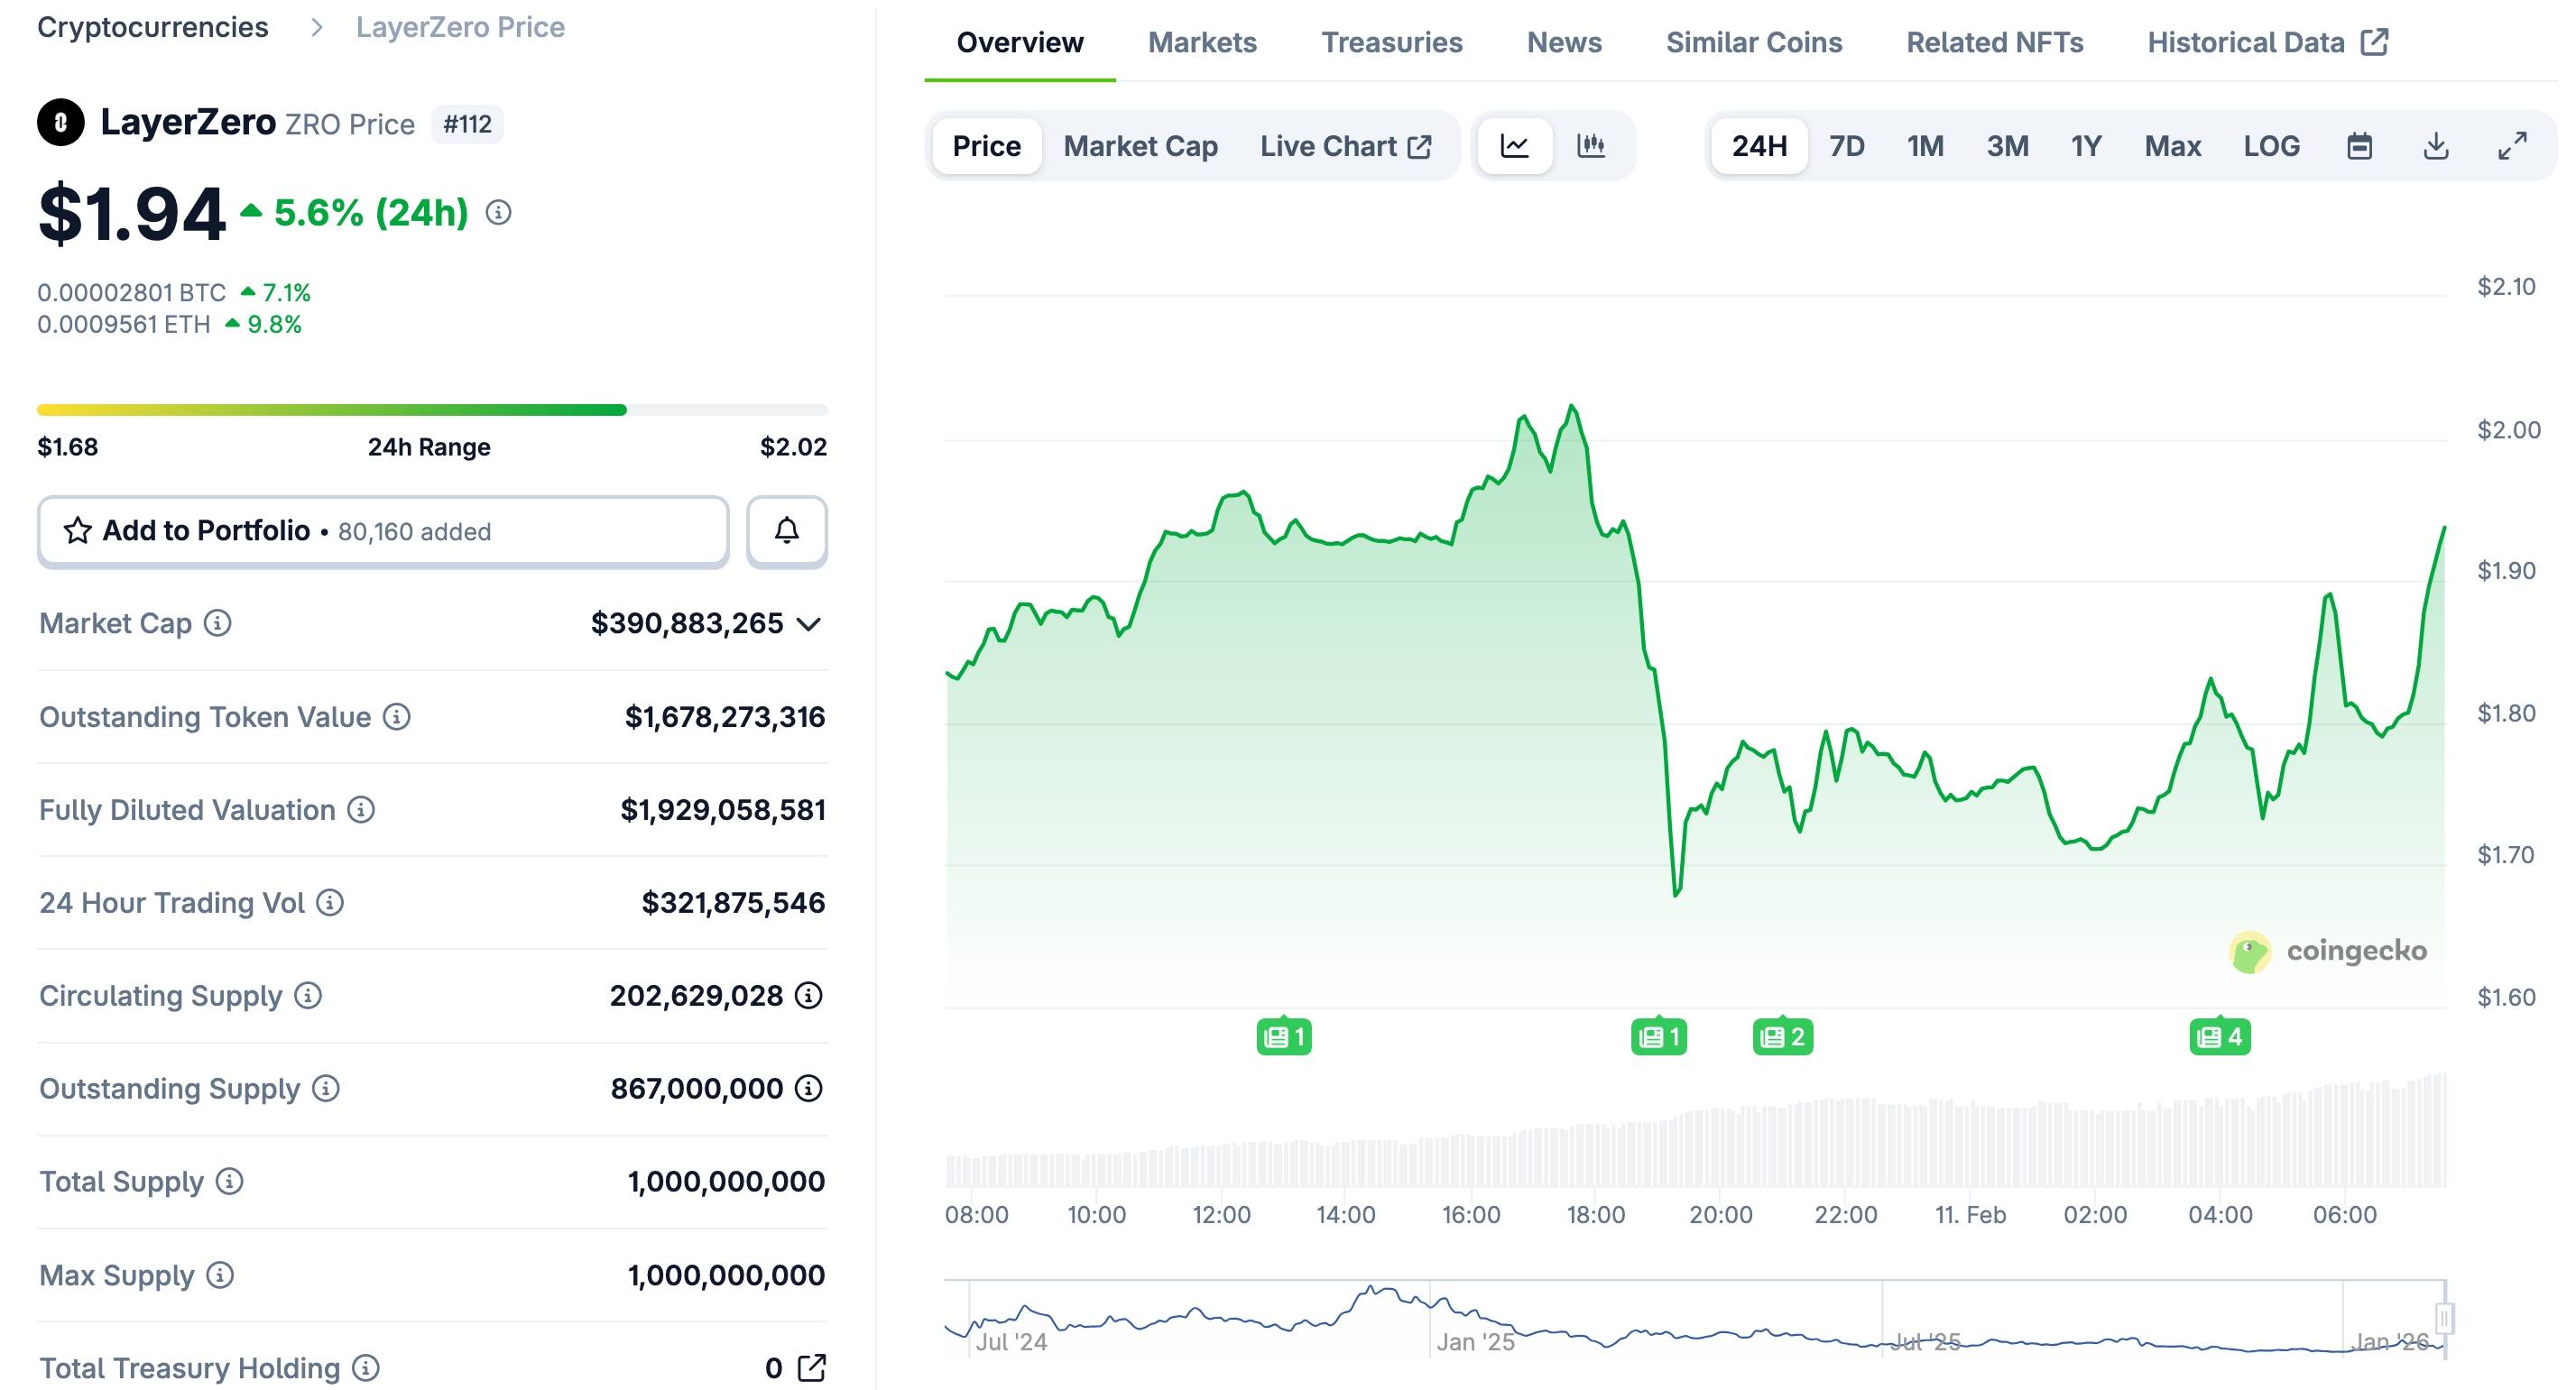Switch to candlestick chart view icon
The height and width of the screenshot is (1390, 2576).
pyautogui.click(x=1590, y=146)
